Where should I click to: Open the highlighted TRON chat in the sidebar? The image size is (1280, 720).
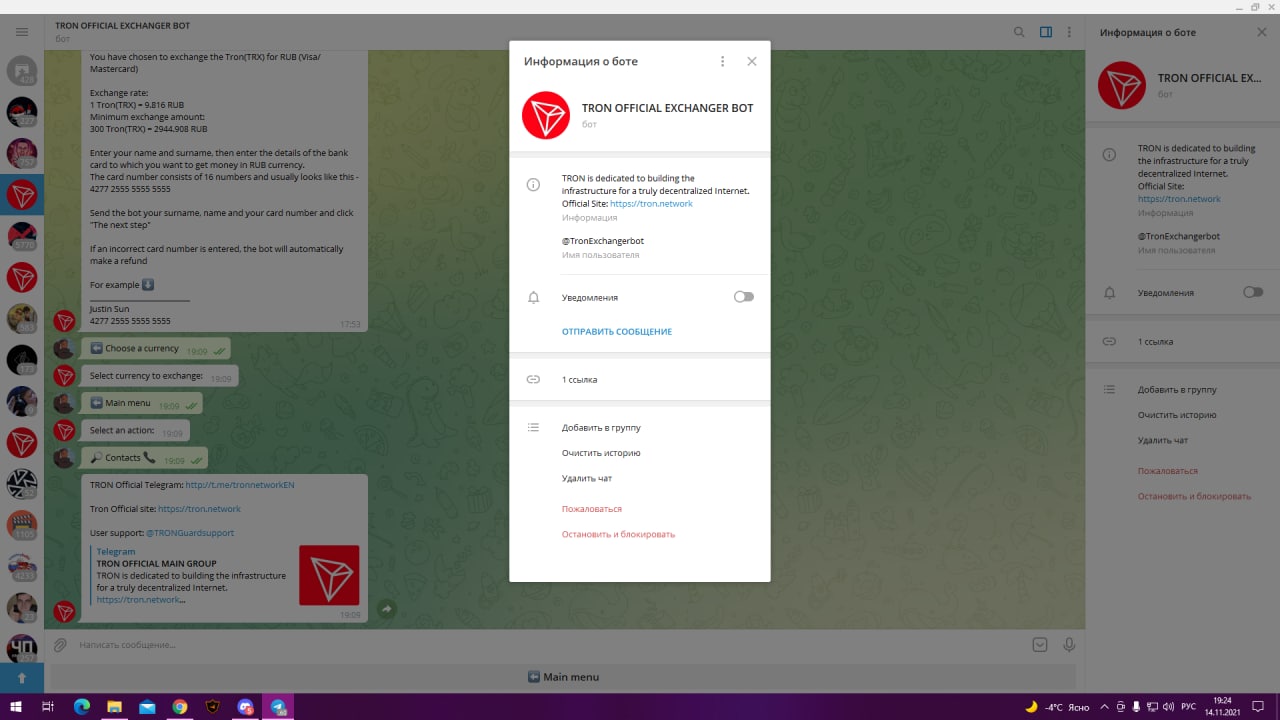pyautogui.click(x=22, y=196)
